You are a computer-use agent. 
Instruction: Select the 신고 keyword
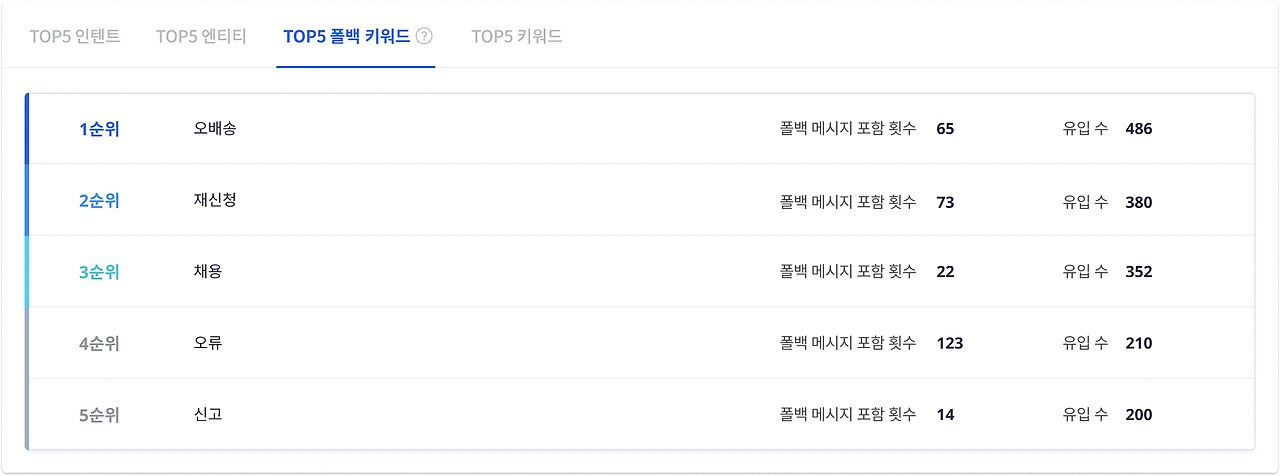(x=208, y=414)
